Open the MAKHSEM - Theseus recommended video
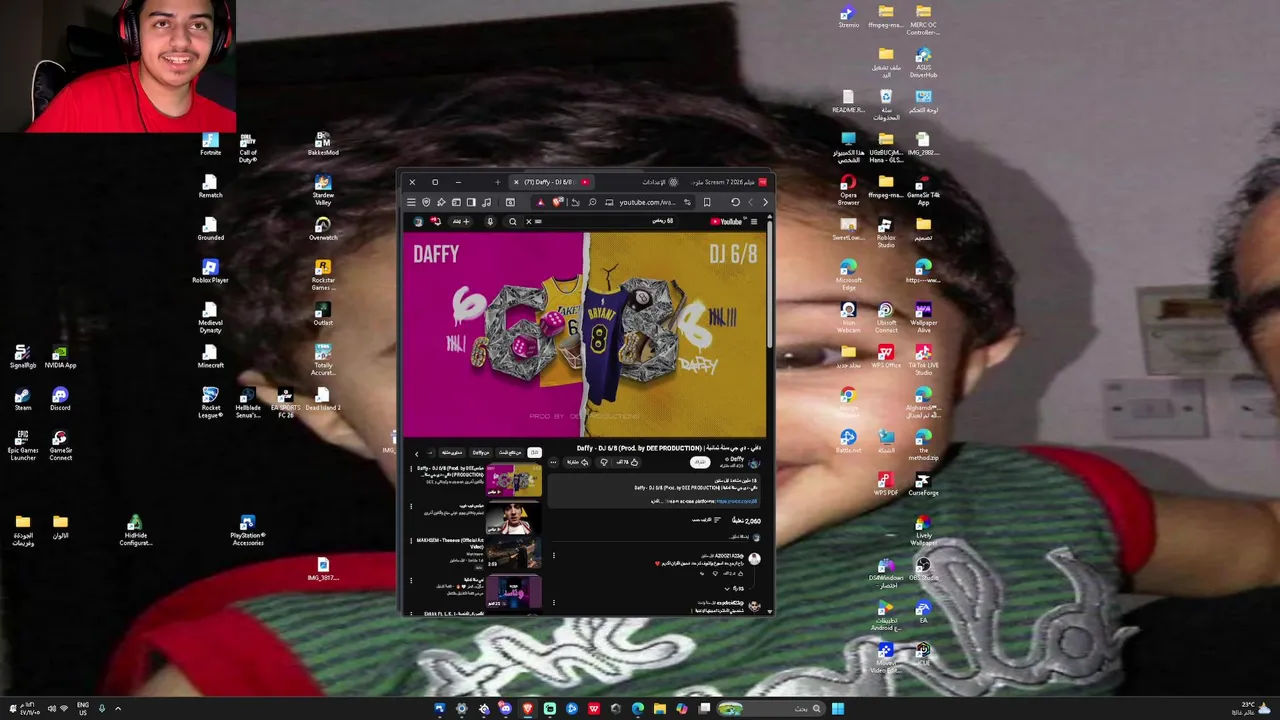 pyautogui.click(x=514, y=552)
